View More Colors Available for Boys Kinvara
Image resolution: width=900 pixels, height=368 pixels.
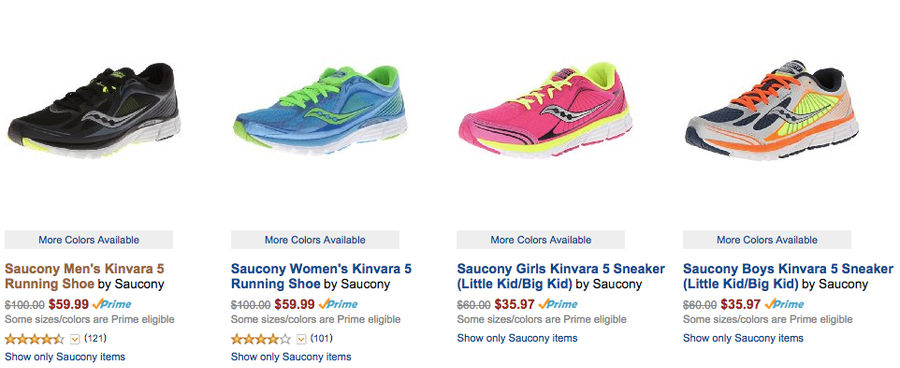point(767,239)
